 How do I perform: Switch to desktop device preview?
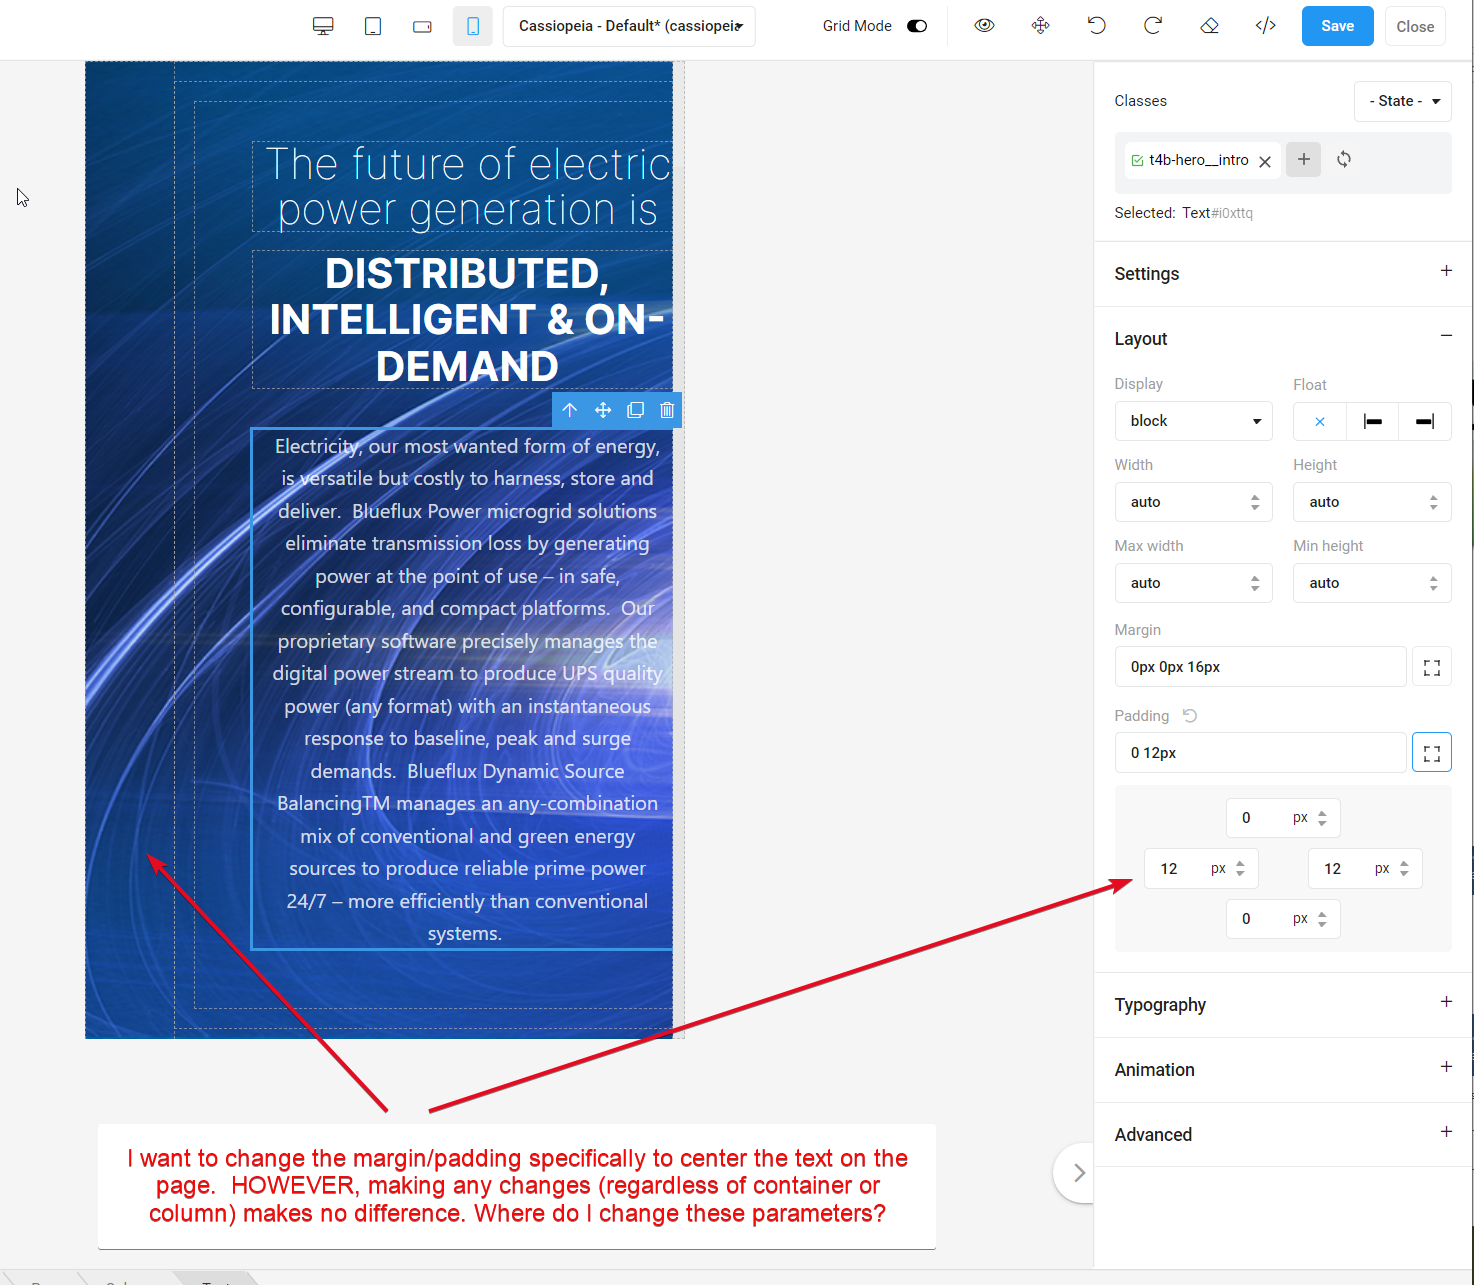click(323, 26)
